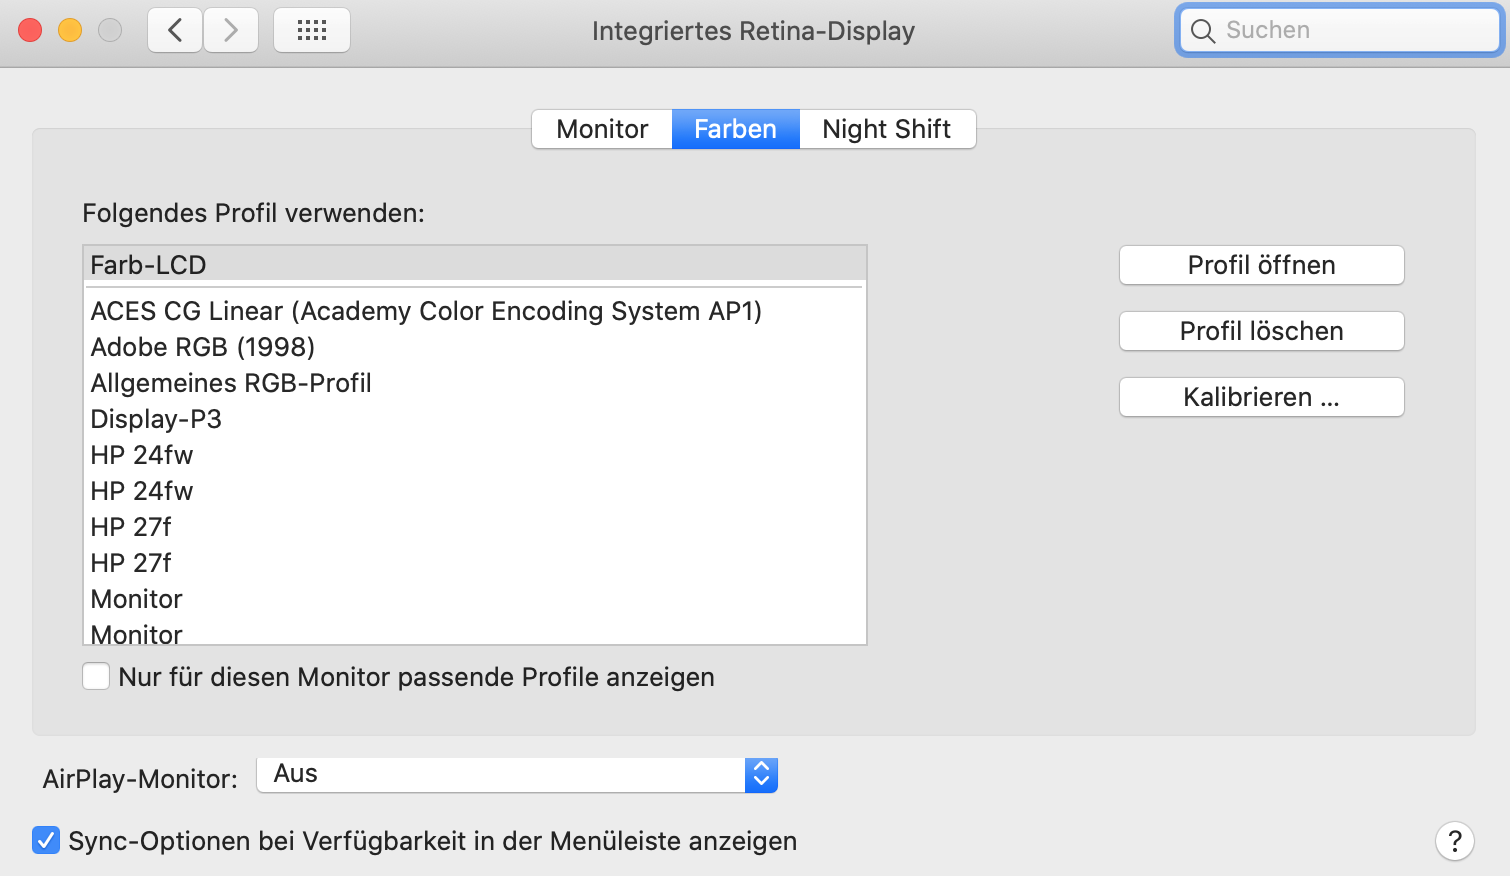This screenshot has width=1510, height=876.
Task: Show all preferences with the grid icon
Action: (x=312, y=30)
